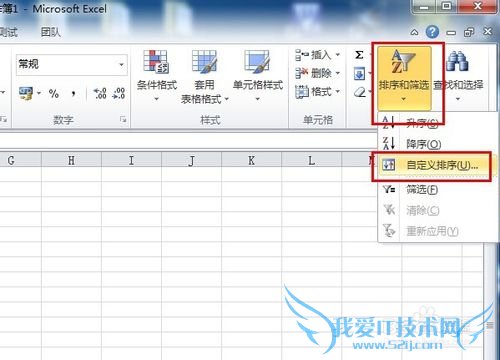Open Cell Styles (单元格样式) gallery

(x=257, y=76)
